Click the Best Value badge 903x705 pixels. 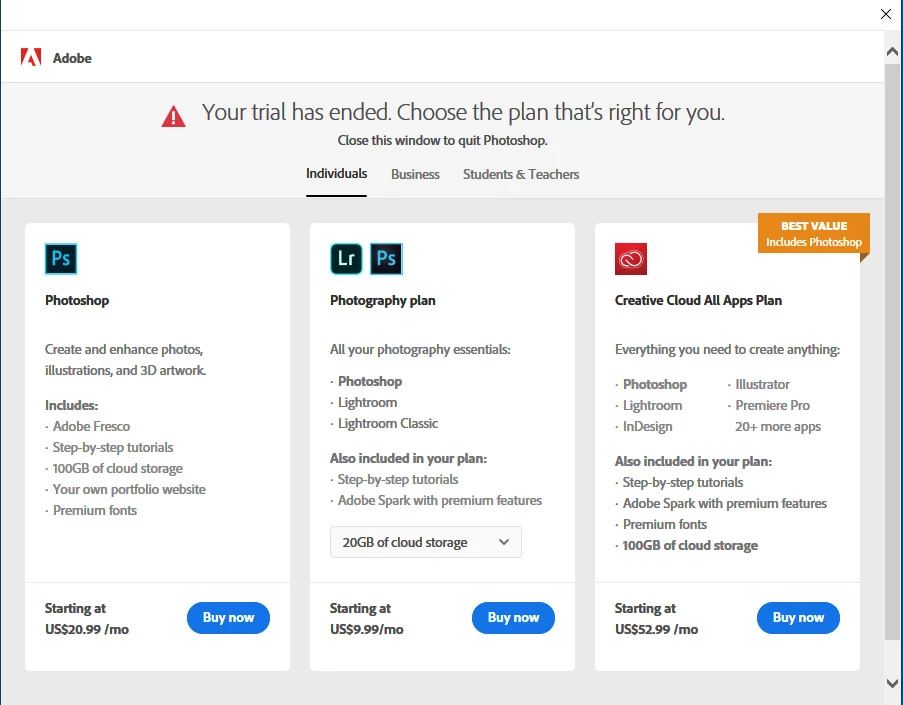[814, 234]
